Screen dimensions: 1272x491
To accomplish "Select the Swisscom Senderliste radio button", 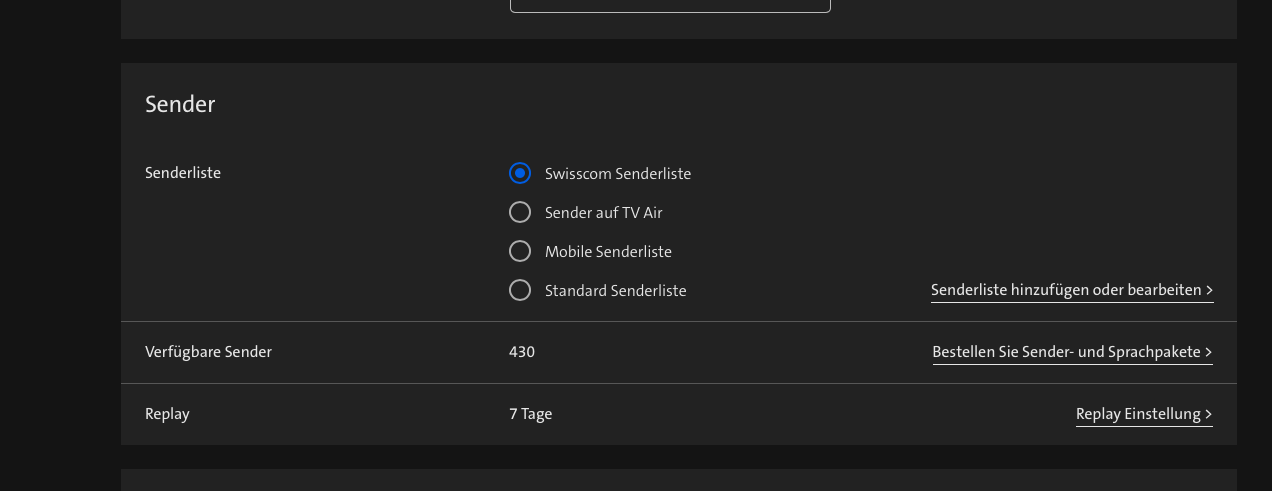I will 520,173.
